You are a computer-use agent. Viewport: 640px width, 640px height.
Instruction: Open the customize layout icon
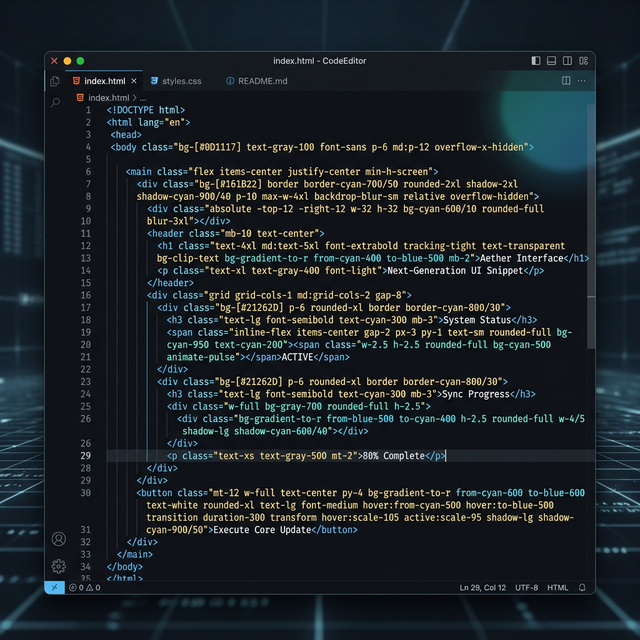(584, 61)
